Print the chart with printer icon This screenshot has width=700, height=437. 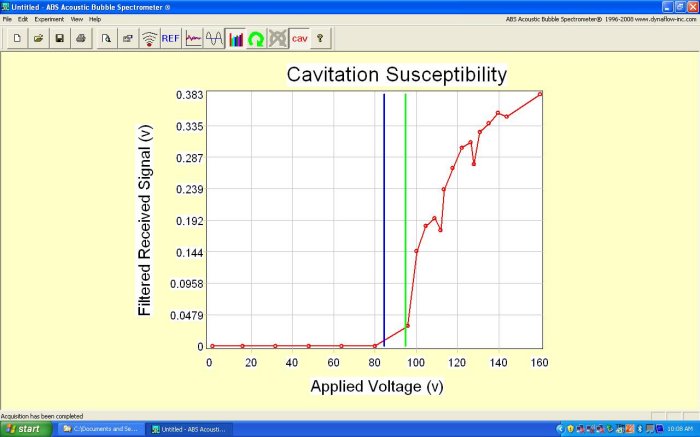(x=81, y=39)
